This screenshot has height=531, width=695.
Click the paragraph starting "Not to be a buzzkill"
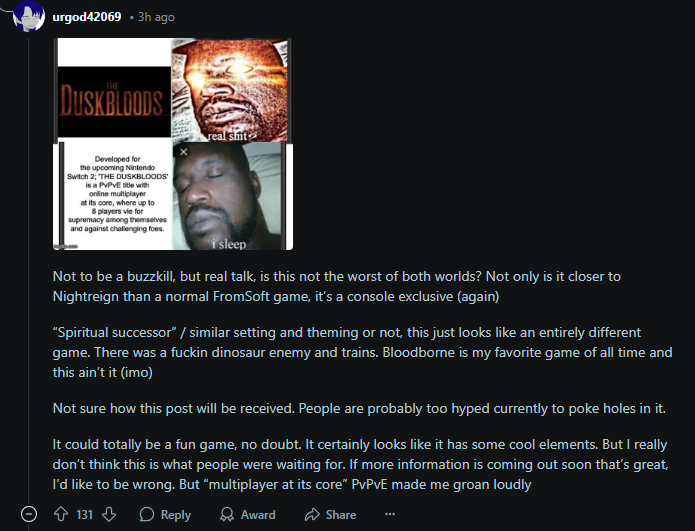pyautogui.click(x=337, y=286)
